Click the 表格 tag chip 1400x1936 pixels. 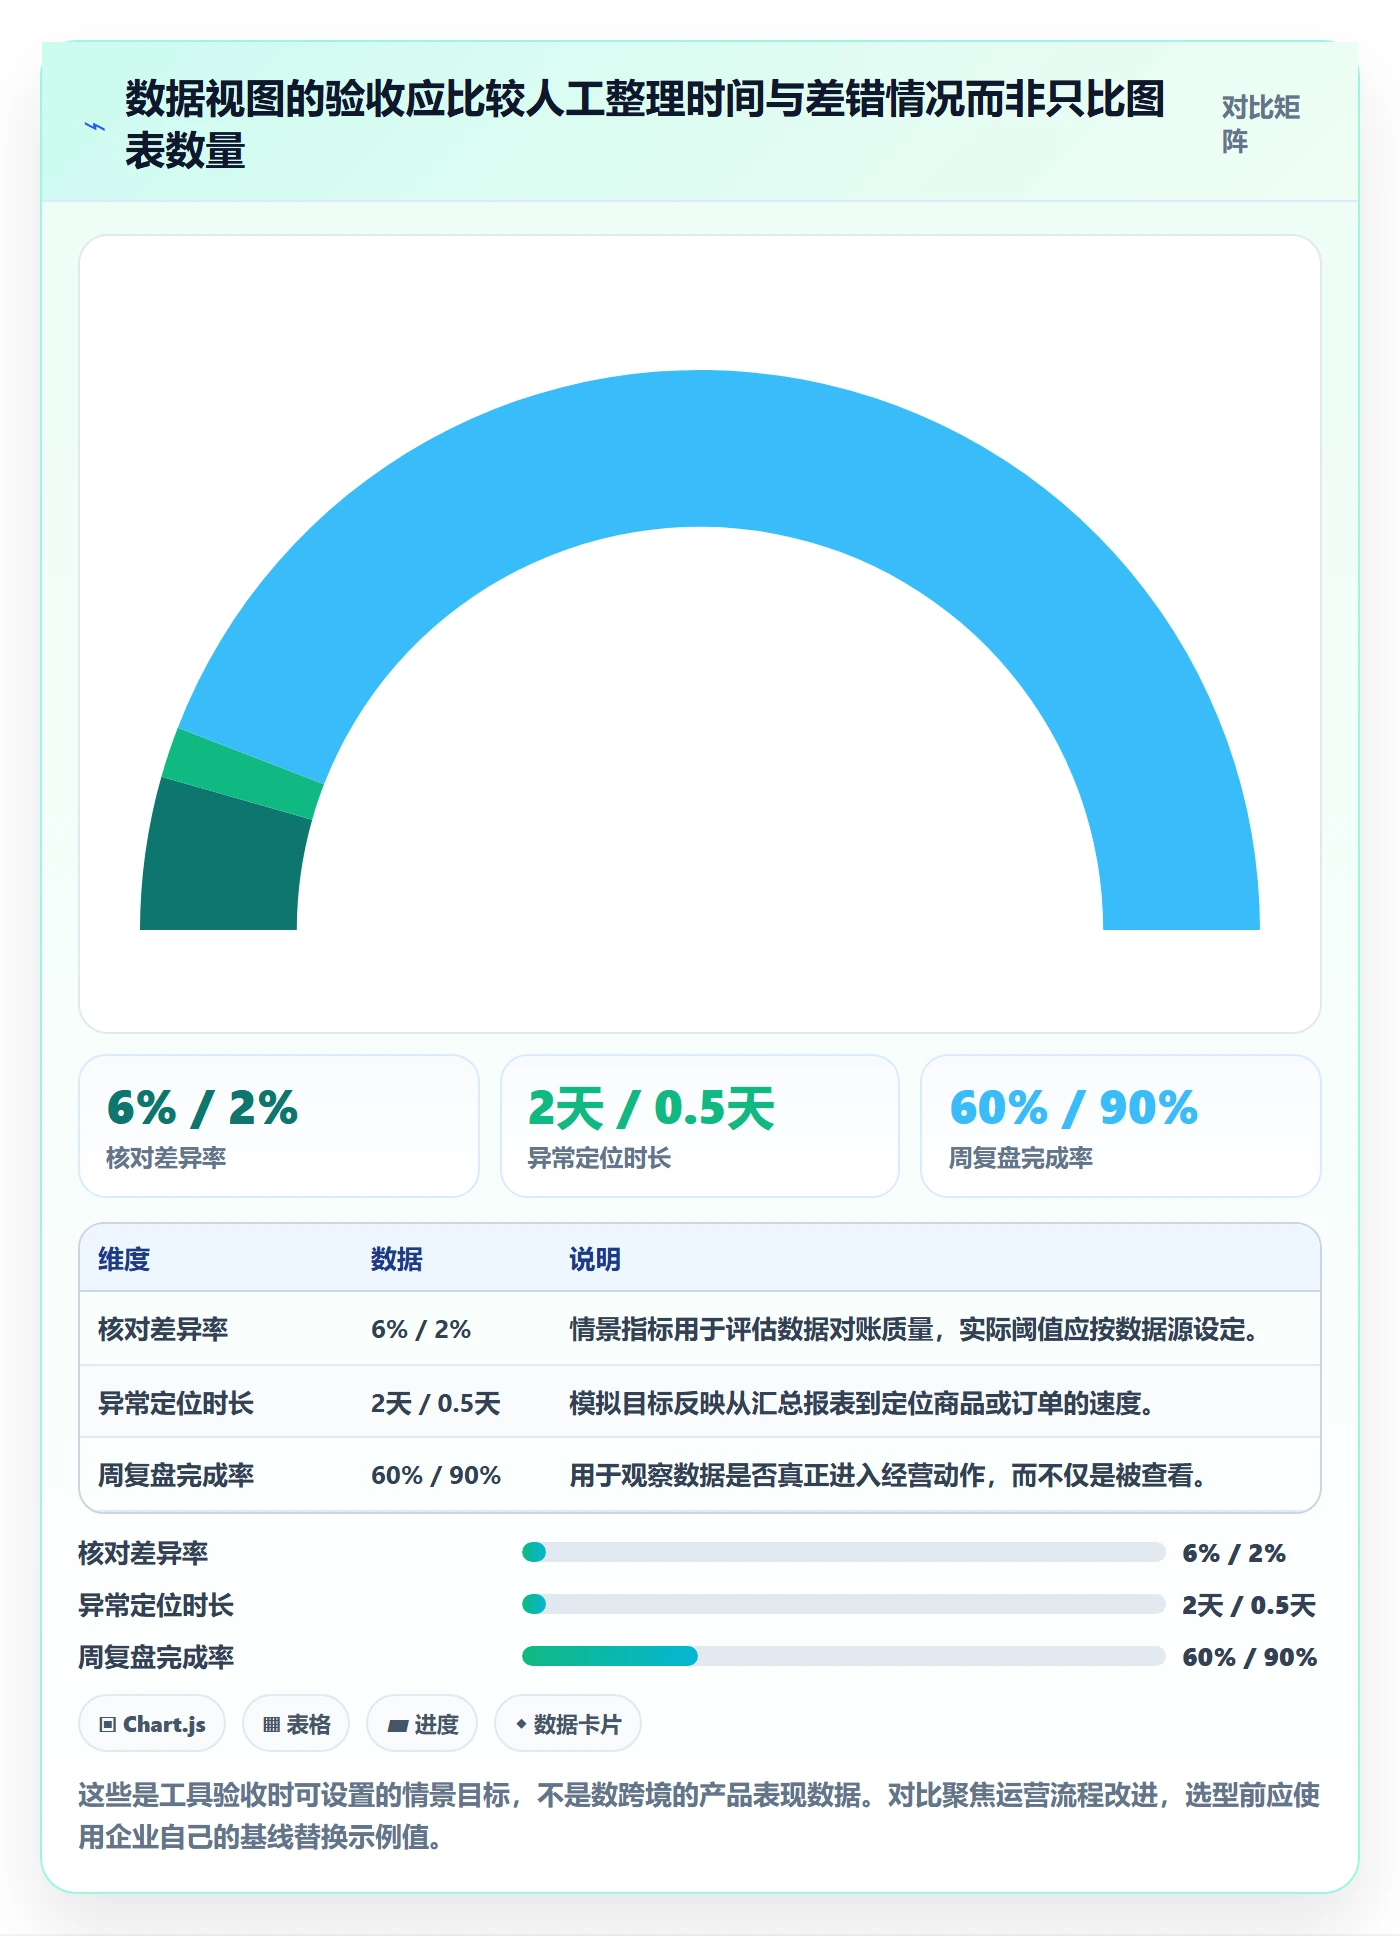[x=296, y=1724]
